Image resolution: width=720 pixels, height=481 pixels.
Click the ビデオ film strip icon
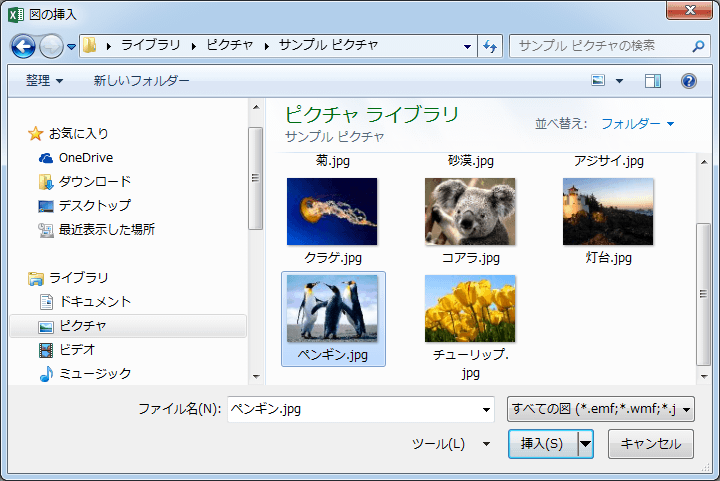pos(45,350)
